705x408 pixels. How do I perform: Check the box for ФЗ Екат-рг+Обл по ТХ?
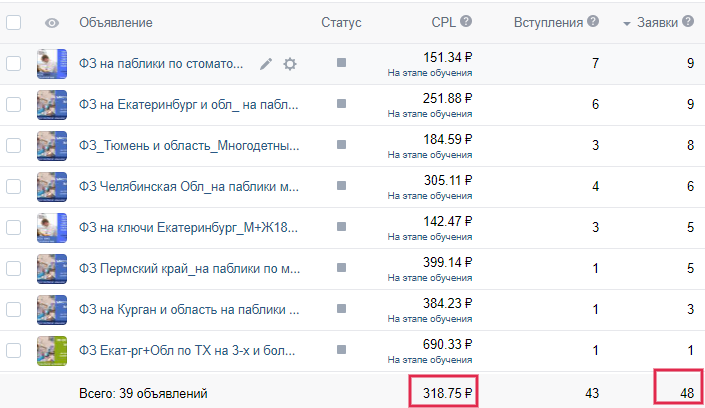tap(13, 350)
